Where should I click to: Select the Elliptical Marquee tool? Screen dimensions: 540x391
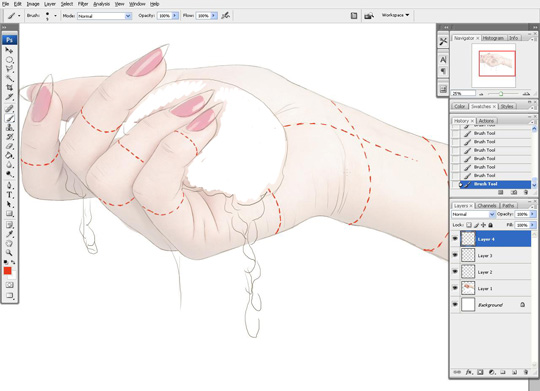[x=9, y=60]
